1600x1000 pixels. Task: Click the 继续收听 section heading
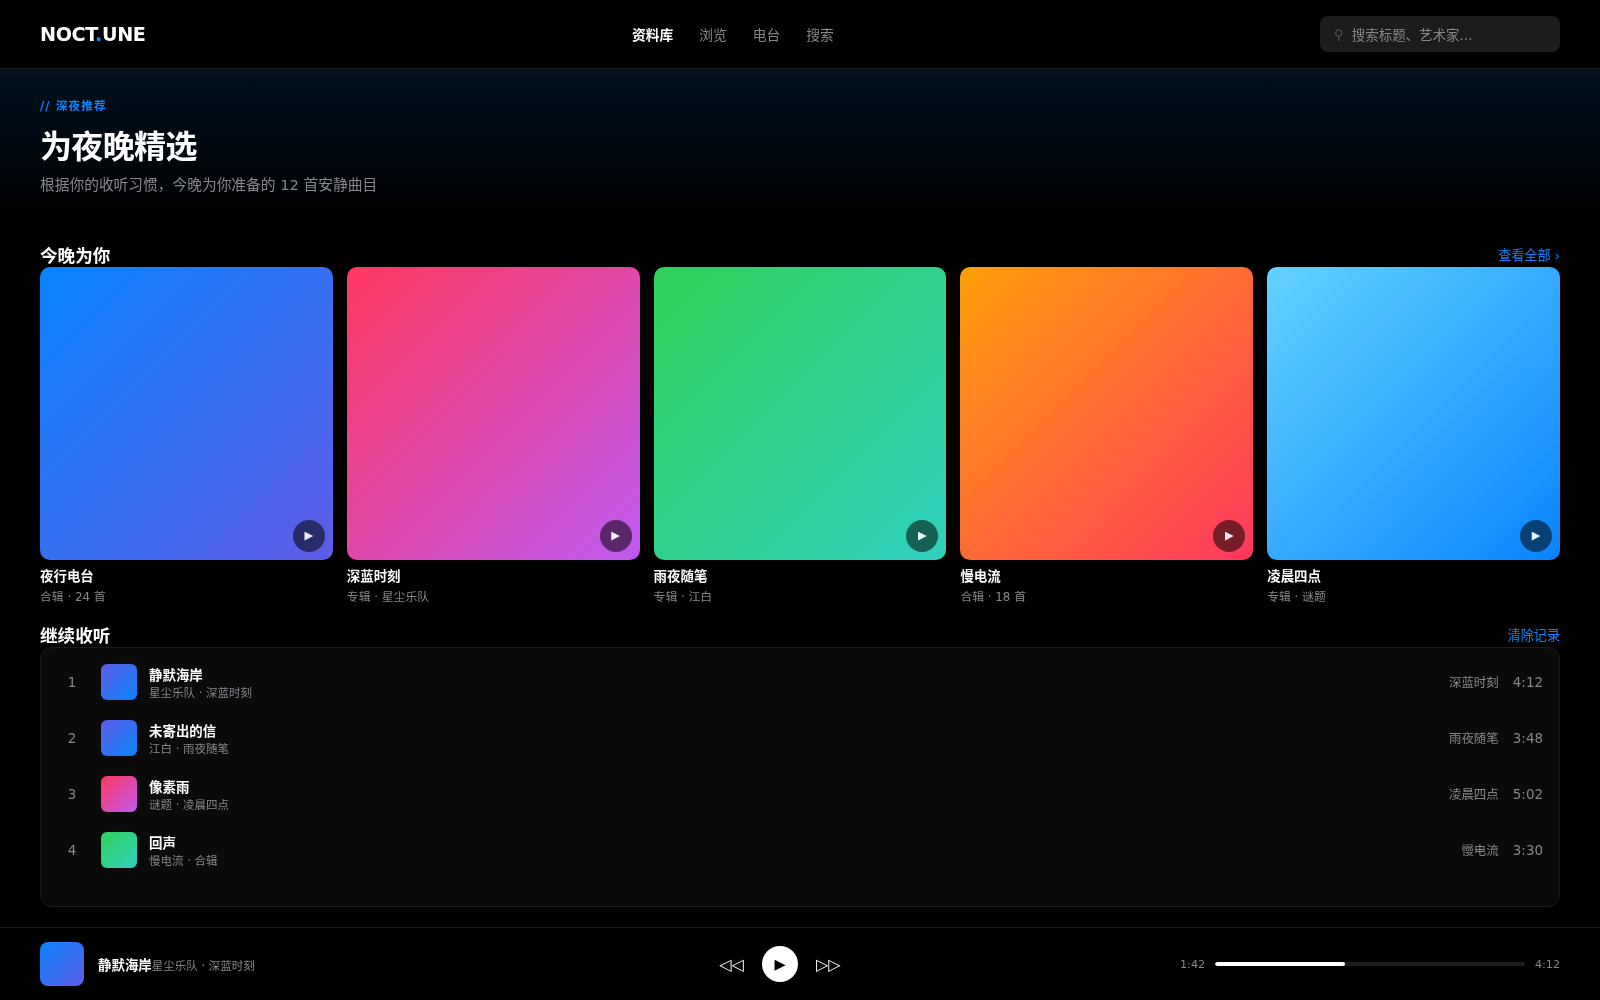75,635
